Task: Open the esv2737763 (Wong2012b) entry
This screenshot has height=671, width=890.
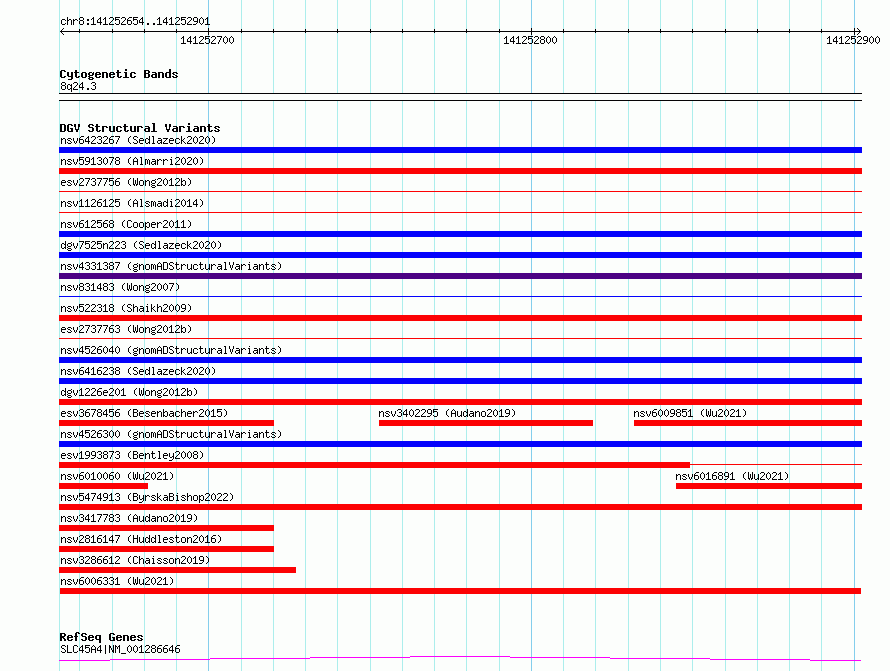Action: (x=126, y=329)
